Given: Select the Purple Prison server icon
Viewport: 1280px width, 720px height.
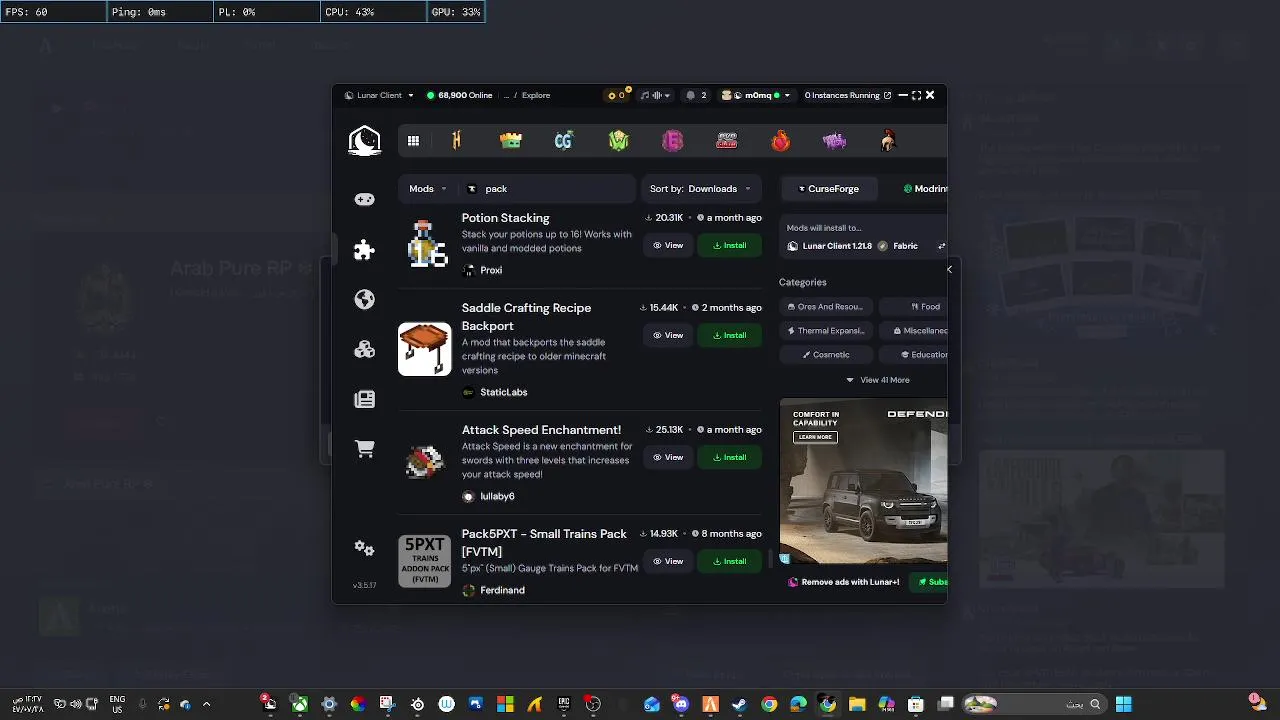Looking at the screenshot, I should [834, 141].
